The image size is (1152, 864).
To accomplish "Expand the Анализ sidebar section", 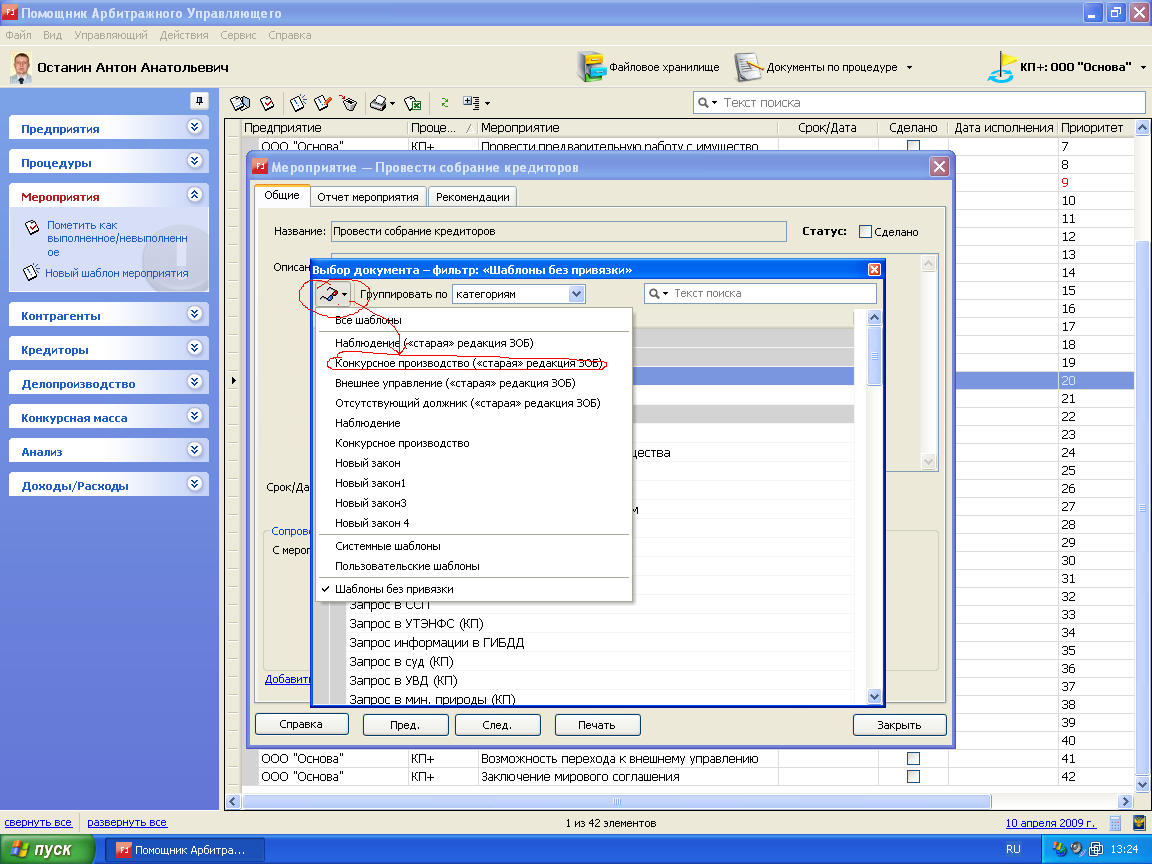I will pos(195,450).
